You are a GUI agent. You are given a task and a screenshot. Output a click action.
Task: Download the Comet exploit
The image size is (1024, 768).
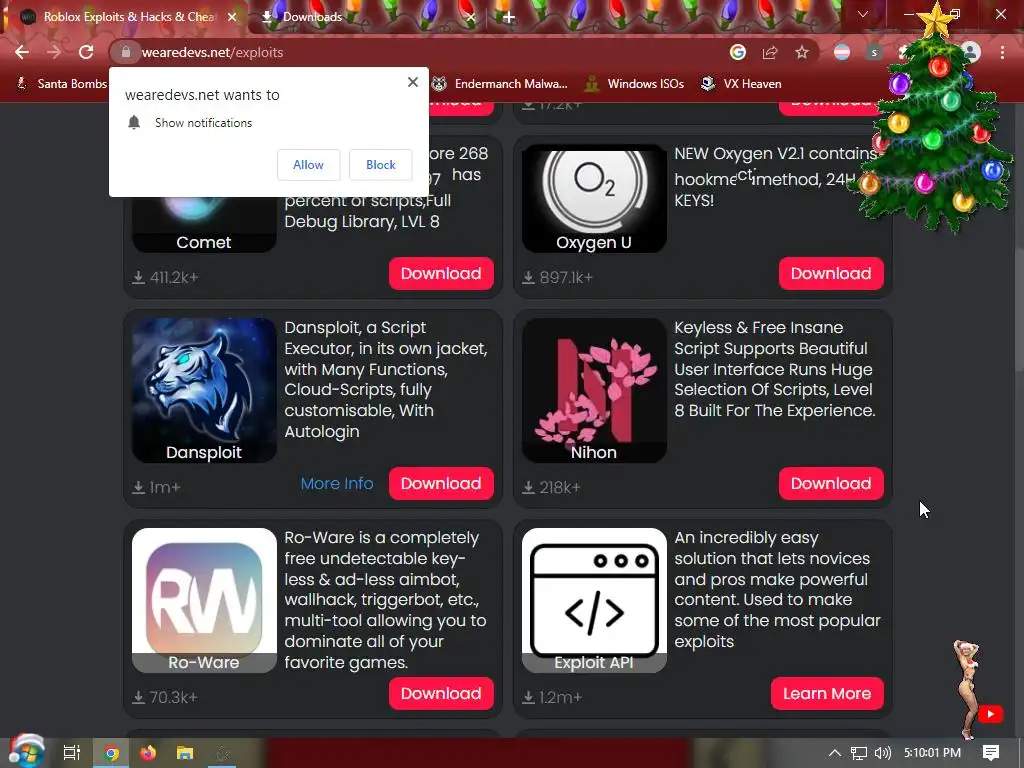point(441,274)
